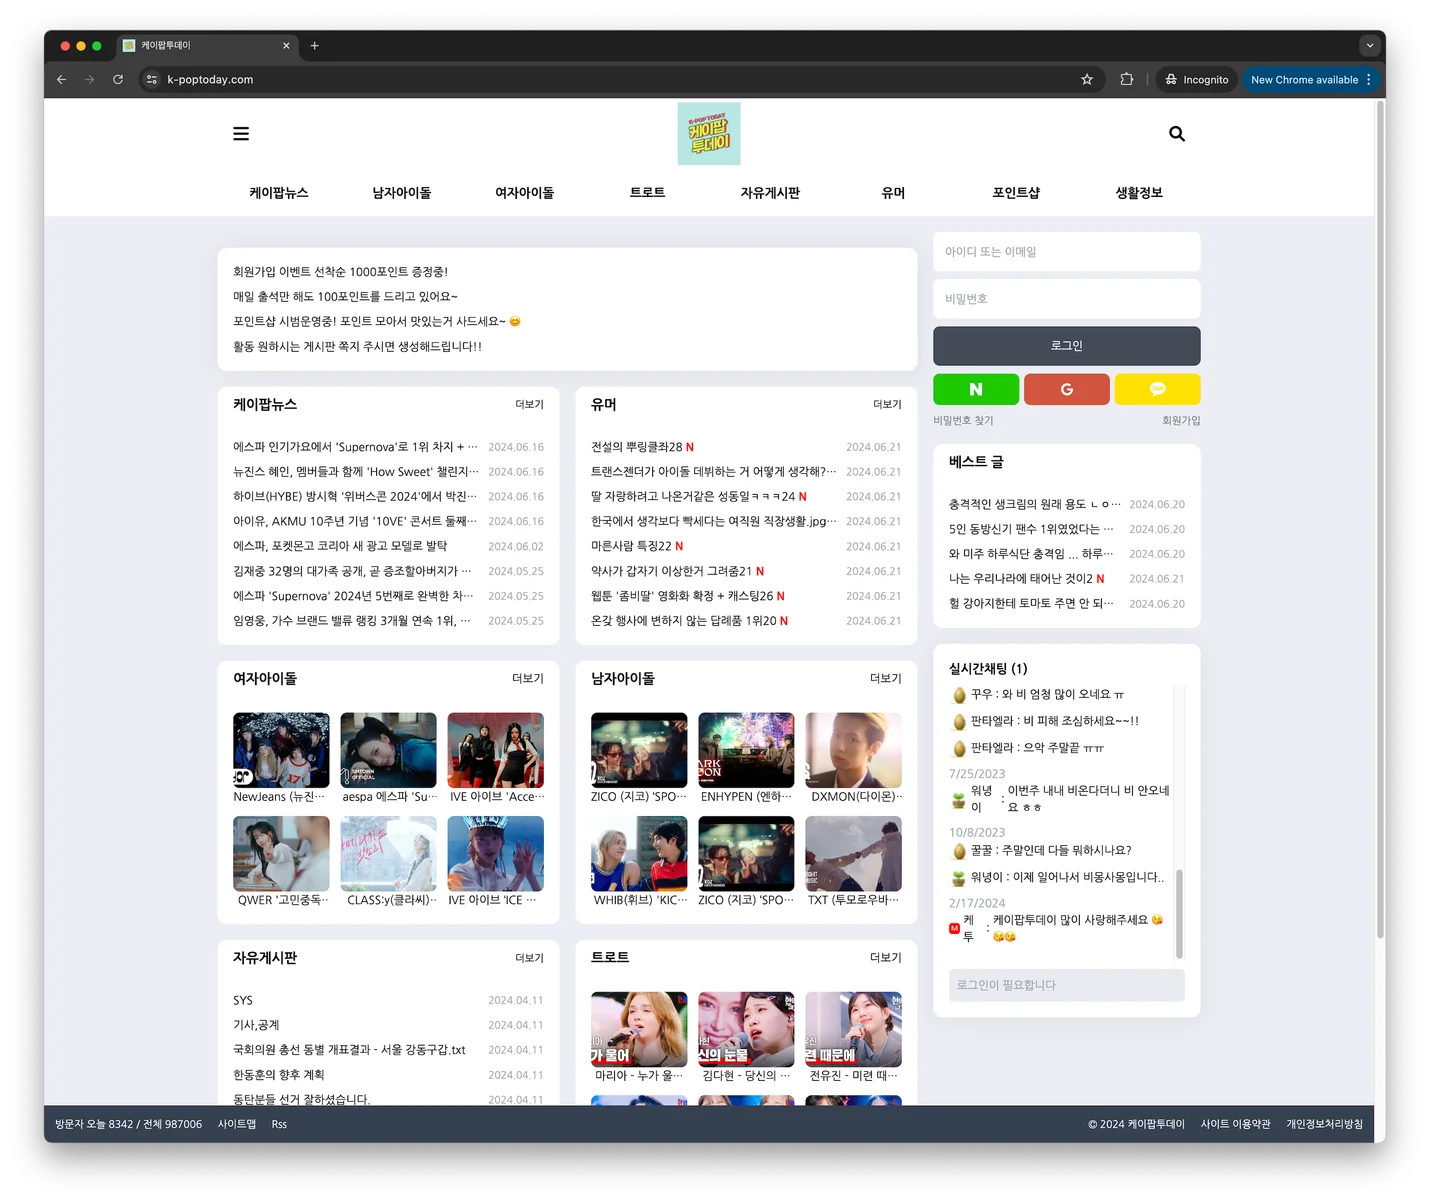Image resolution: width=1430 pixels, height=1201 pixels.
Task: Open the aespa 에스파 video thumbnail
Action: click(388, 750)
